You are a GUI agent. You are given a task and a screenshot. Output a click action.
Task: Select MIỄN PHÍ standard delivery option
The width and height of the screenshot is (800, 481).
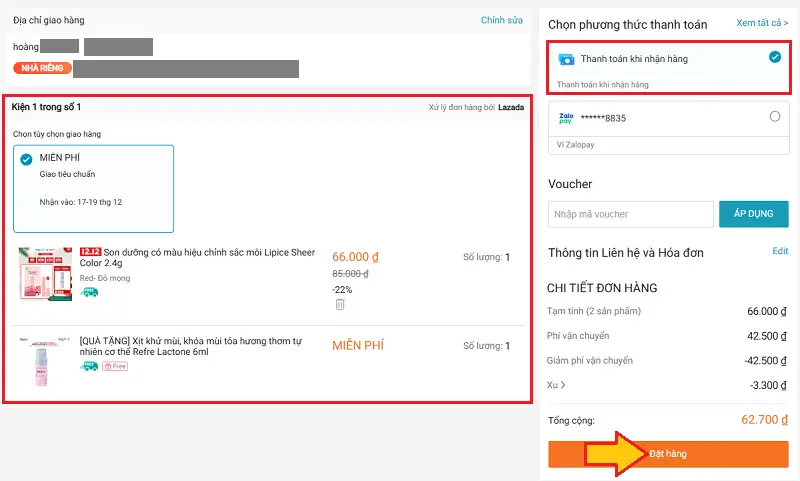(x=93, y=189)
